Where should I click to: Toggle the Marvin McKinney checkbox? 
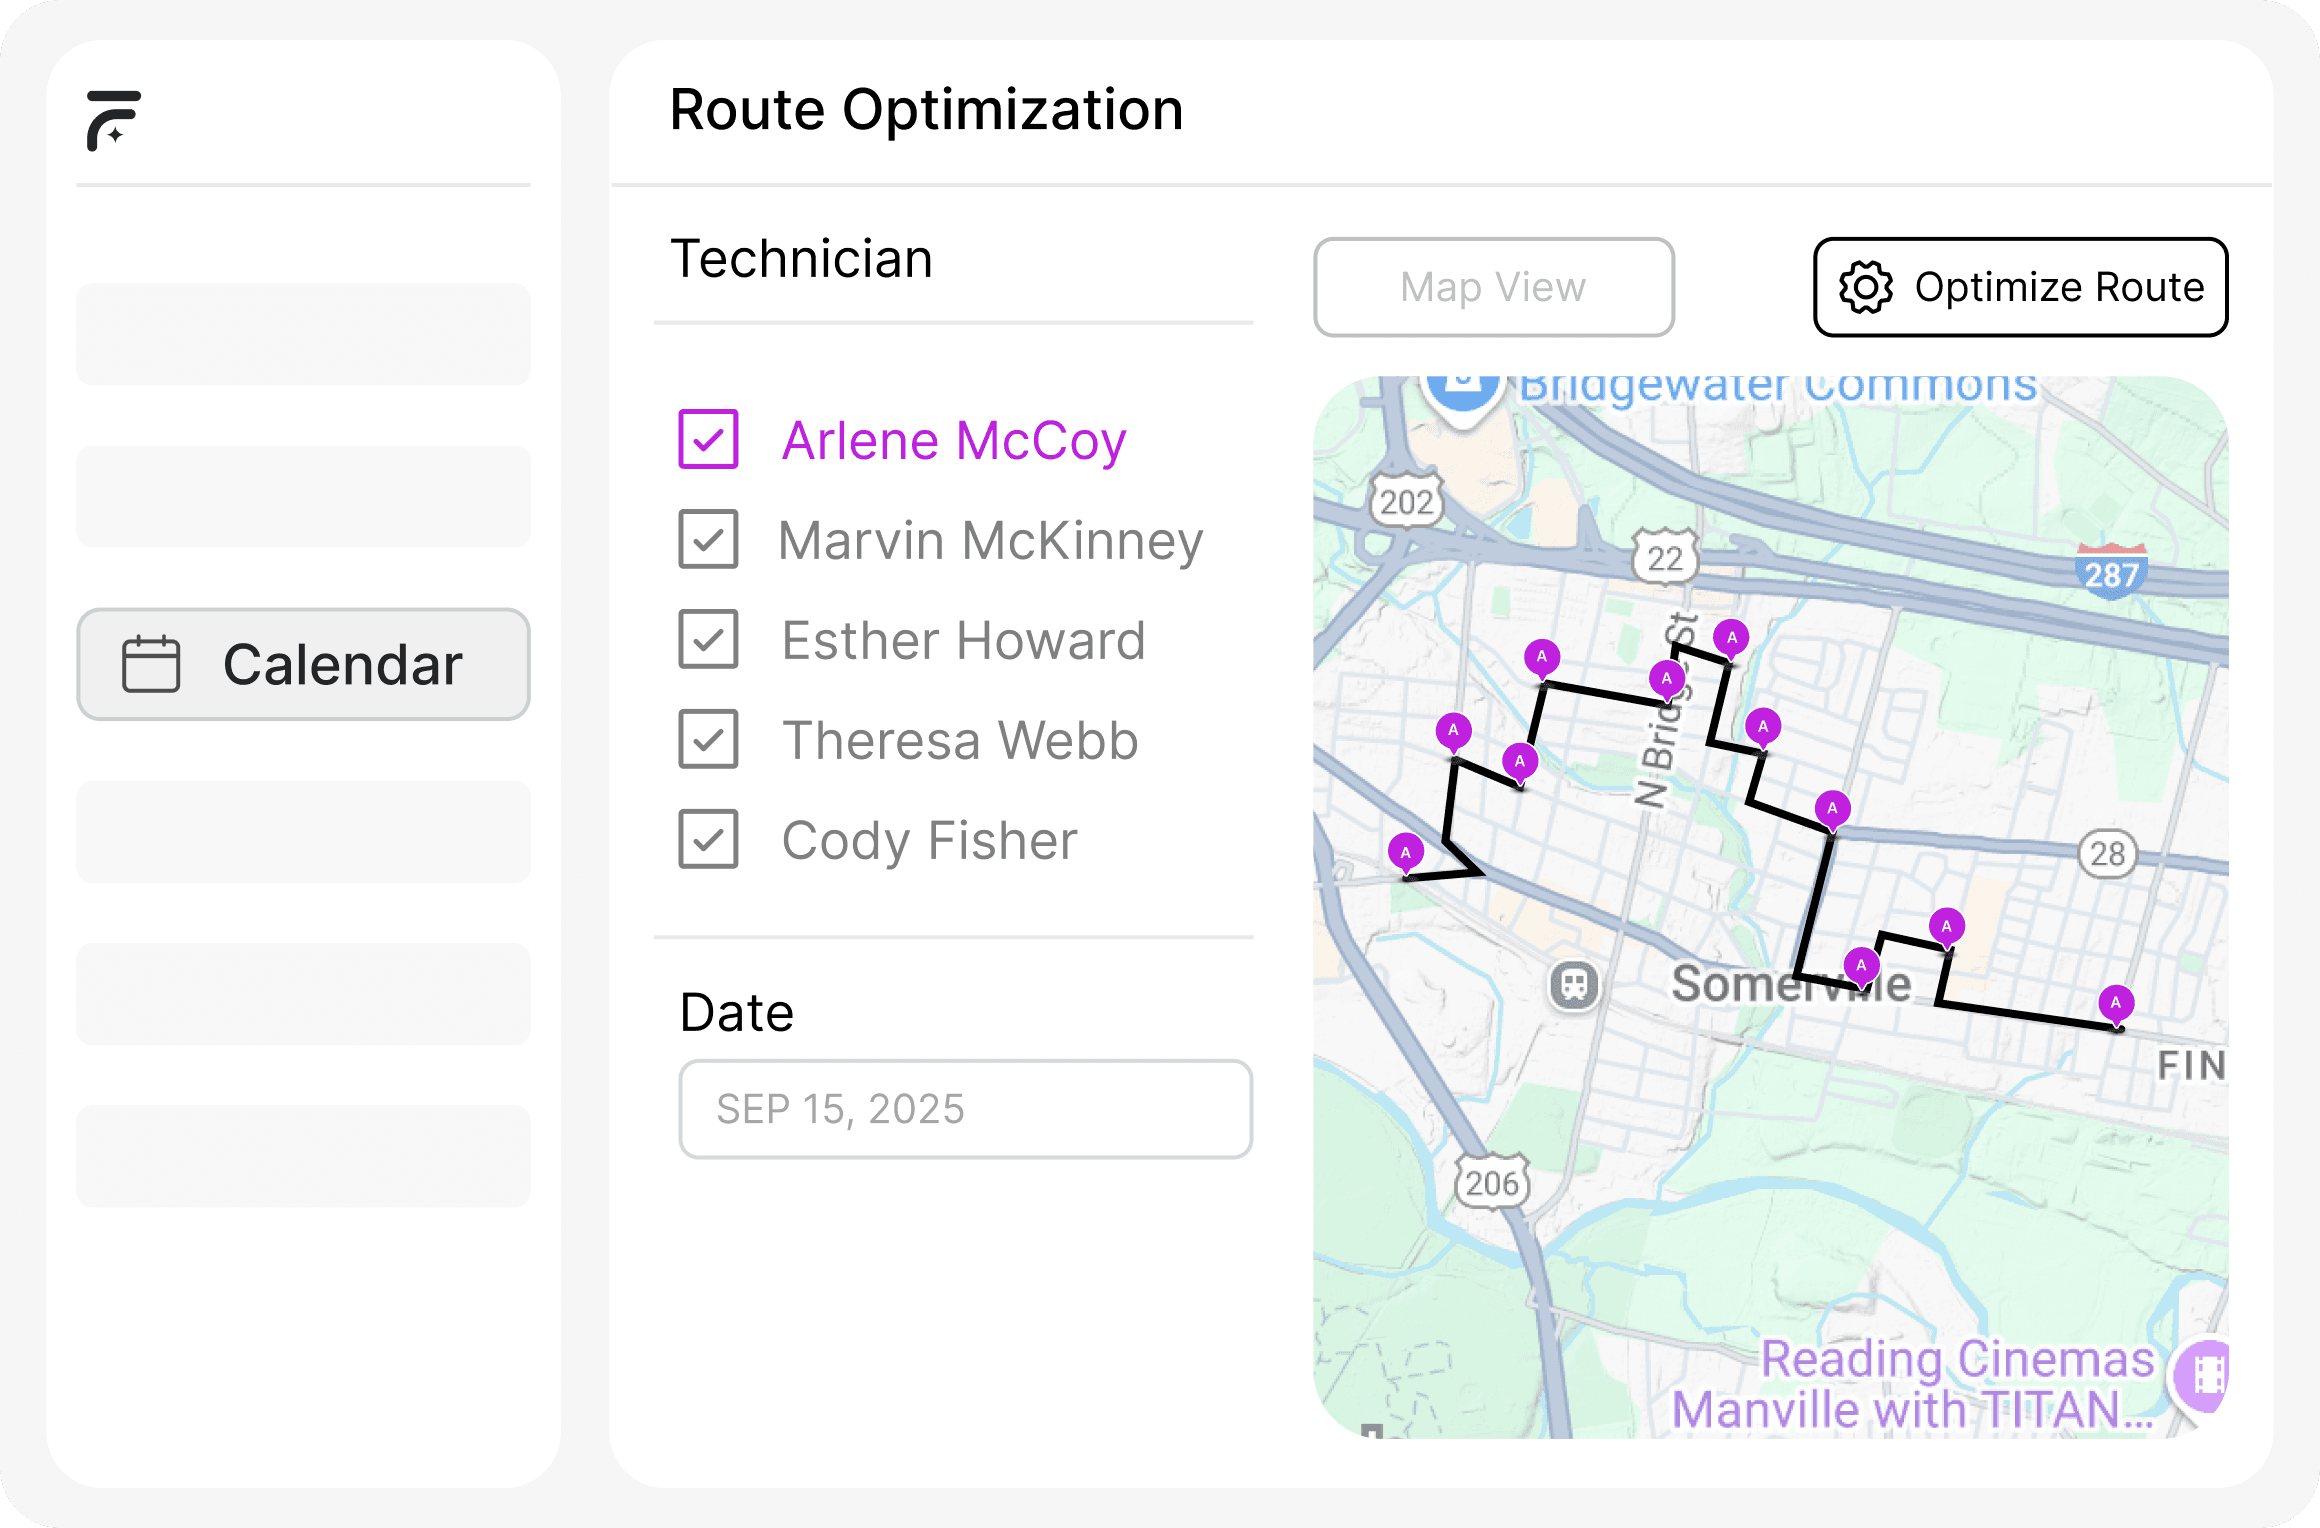(x=708, y=539)
